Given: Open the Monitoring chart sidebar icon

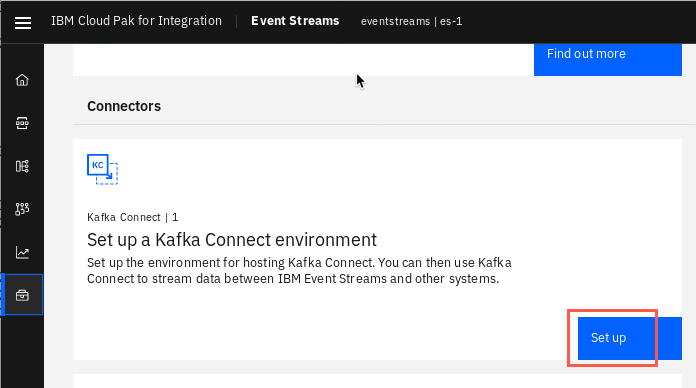Looking at the screenshot, I should 22,252.
